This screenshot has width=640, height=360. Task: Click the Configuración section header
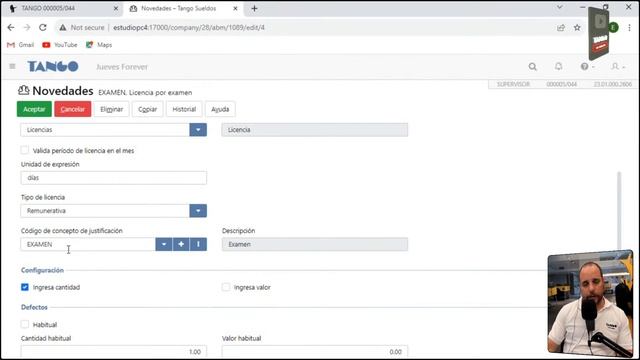click(42, 270)
